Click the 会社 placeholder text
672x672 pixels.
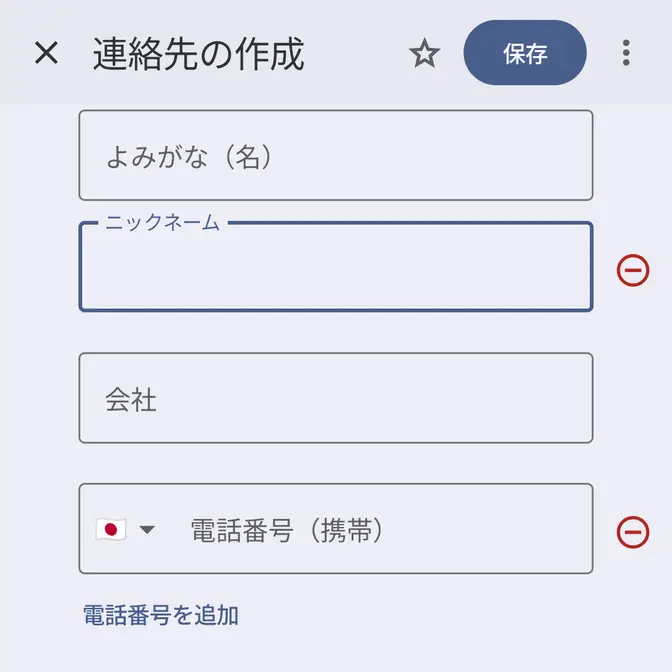point(131,400)
